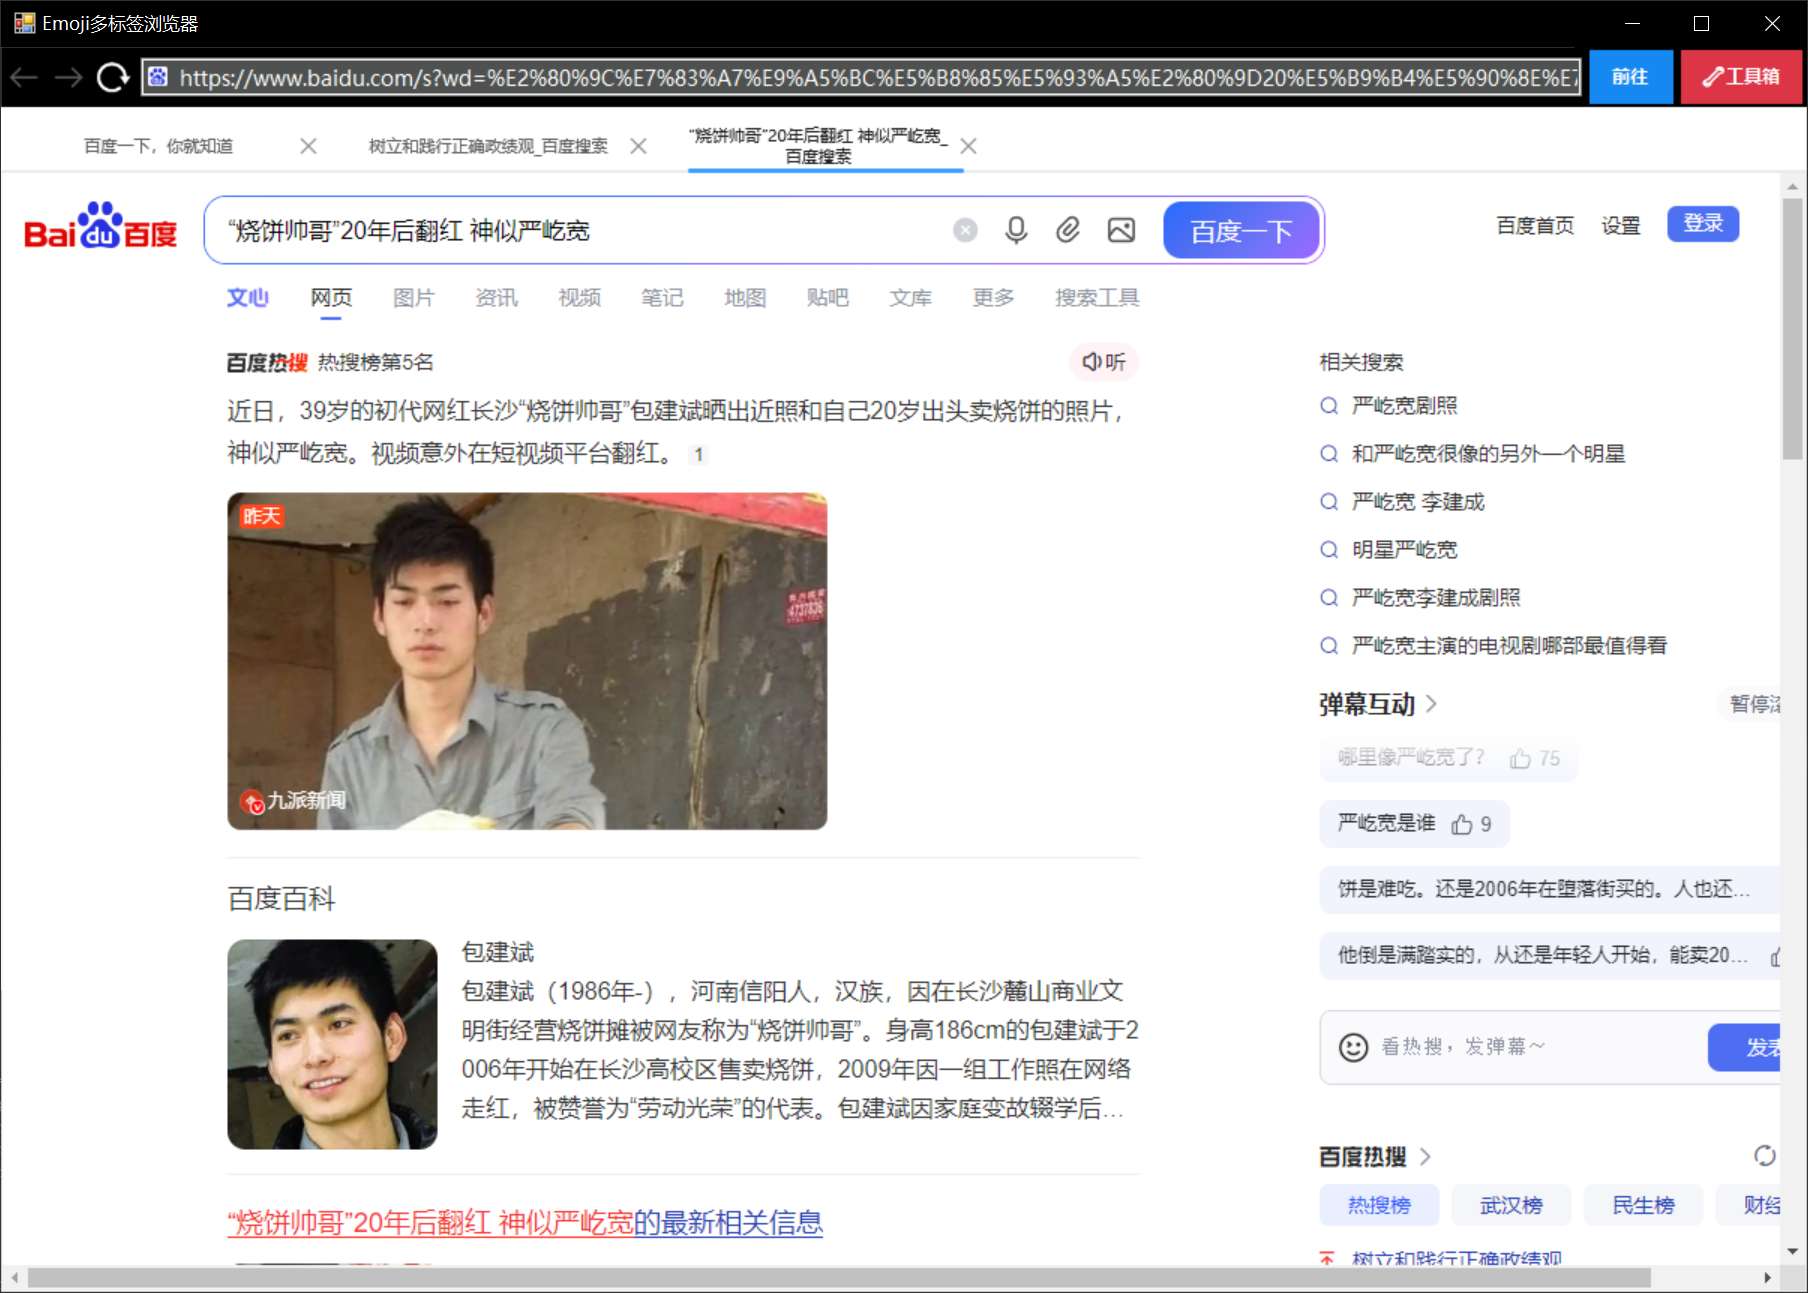Image resolution: width=1808 pixels, height=1293 pixels.
Task: Click the browser back arrow
Action: [x=24, y=77]
